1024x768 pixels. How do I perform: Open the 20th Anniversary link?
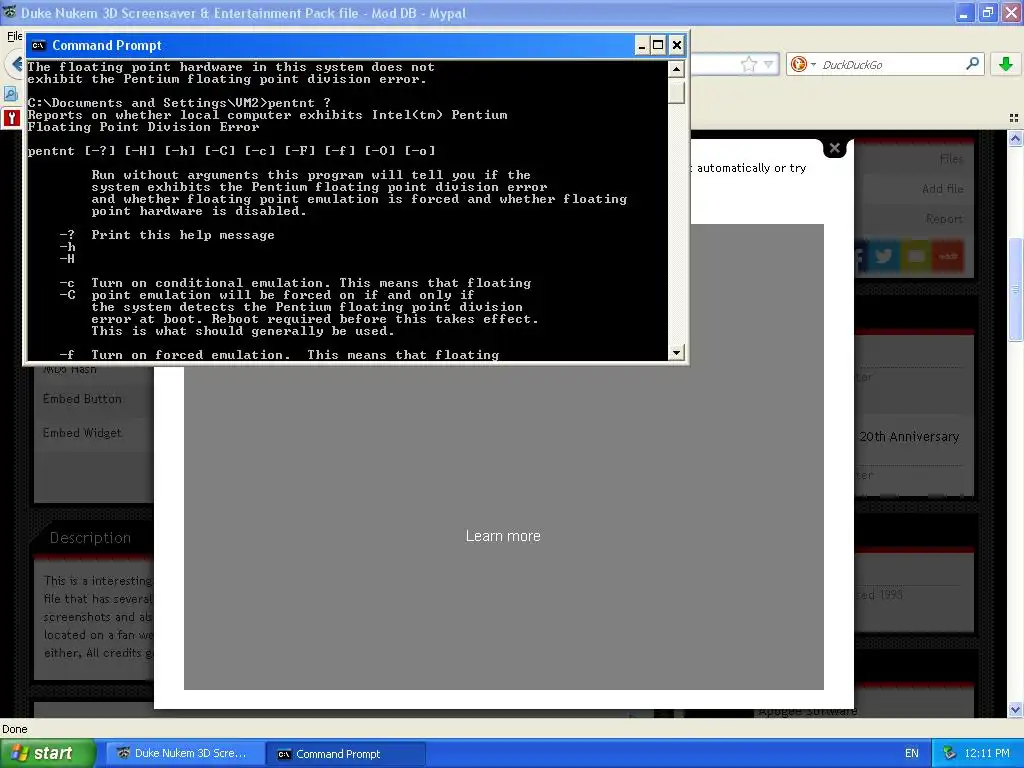point(909,437)
